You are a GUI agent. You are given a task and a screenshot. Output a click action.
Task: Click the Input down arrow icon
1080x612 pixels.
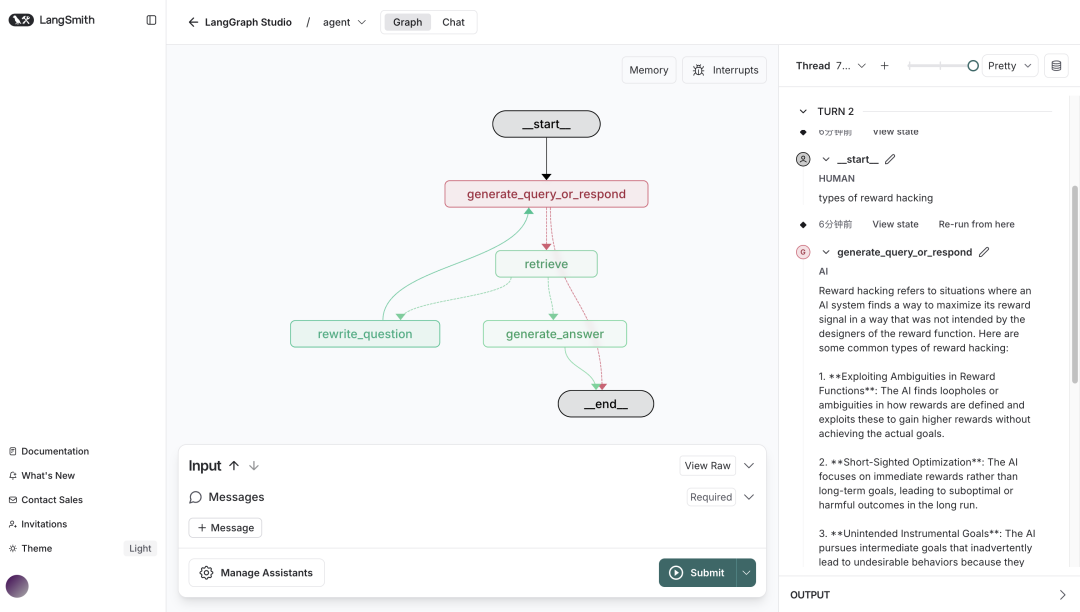253,466
